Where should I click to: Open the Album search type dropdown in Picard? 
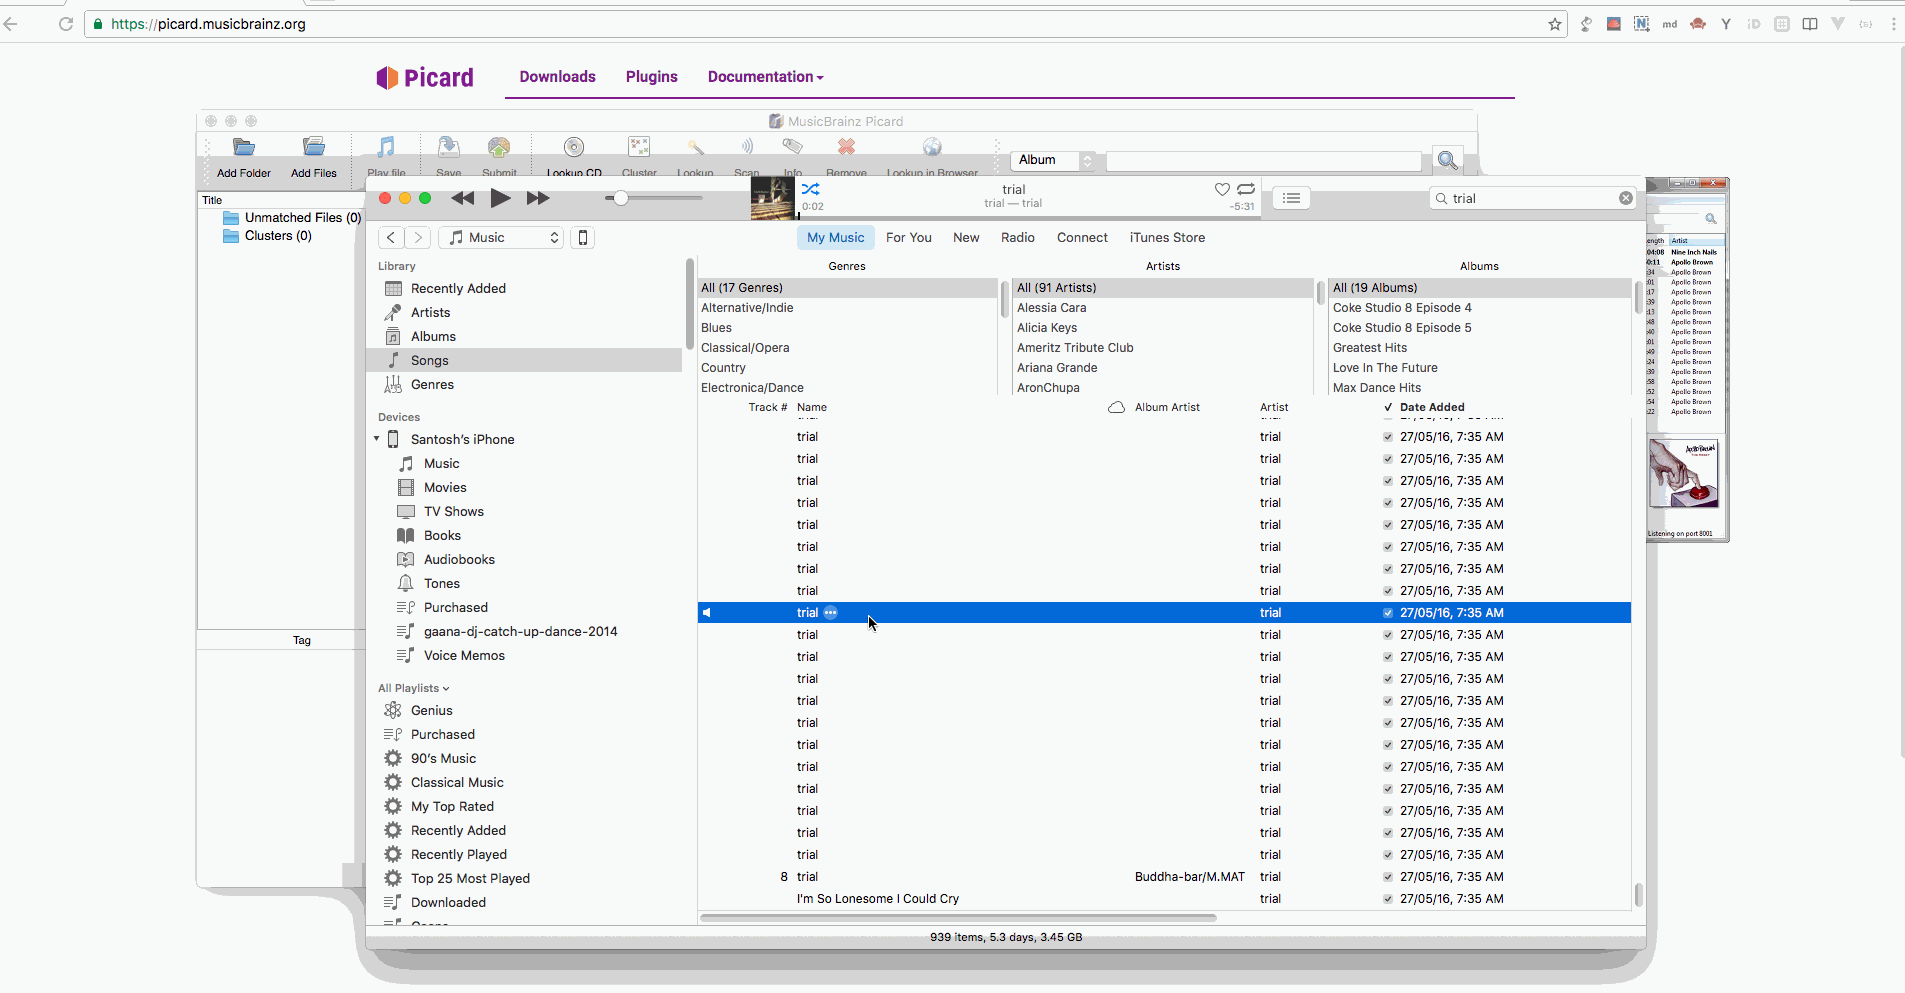pyautogui.click(x=1053, y=160)
